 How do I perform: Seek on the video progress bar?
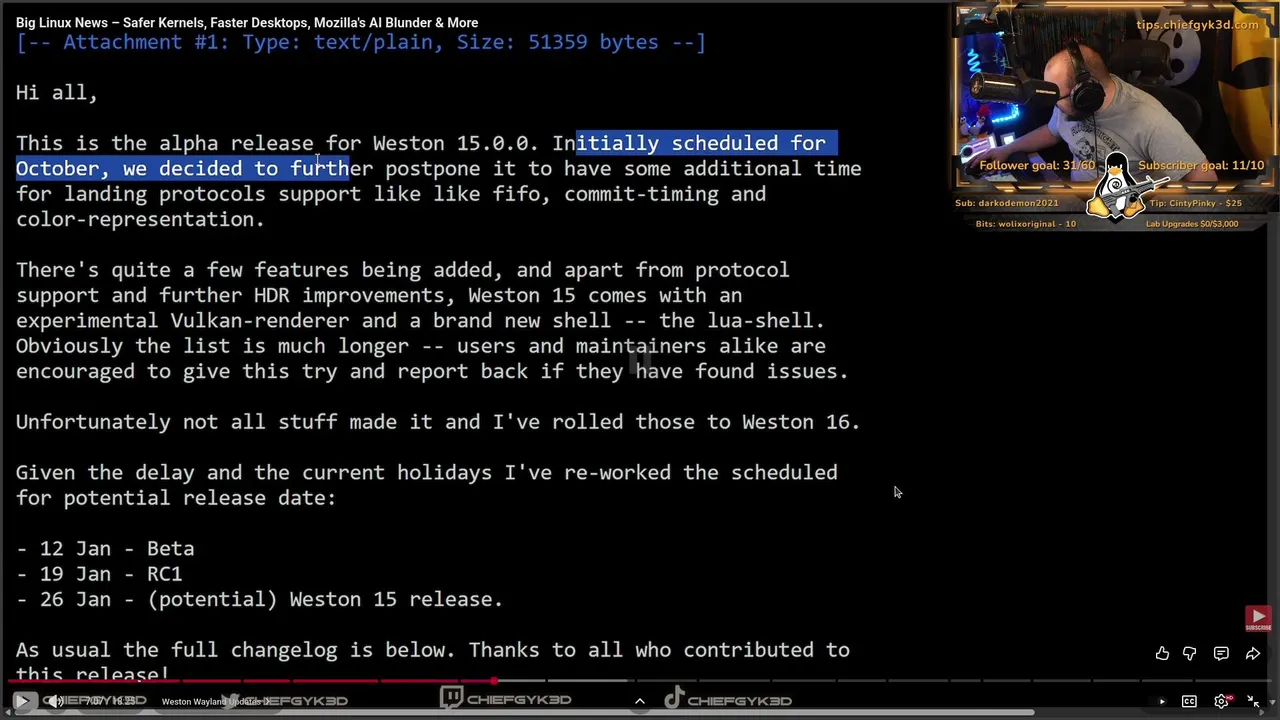[x=640, y=682]
